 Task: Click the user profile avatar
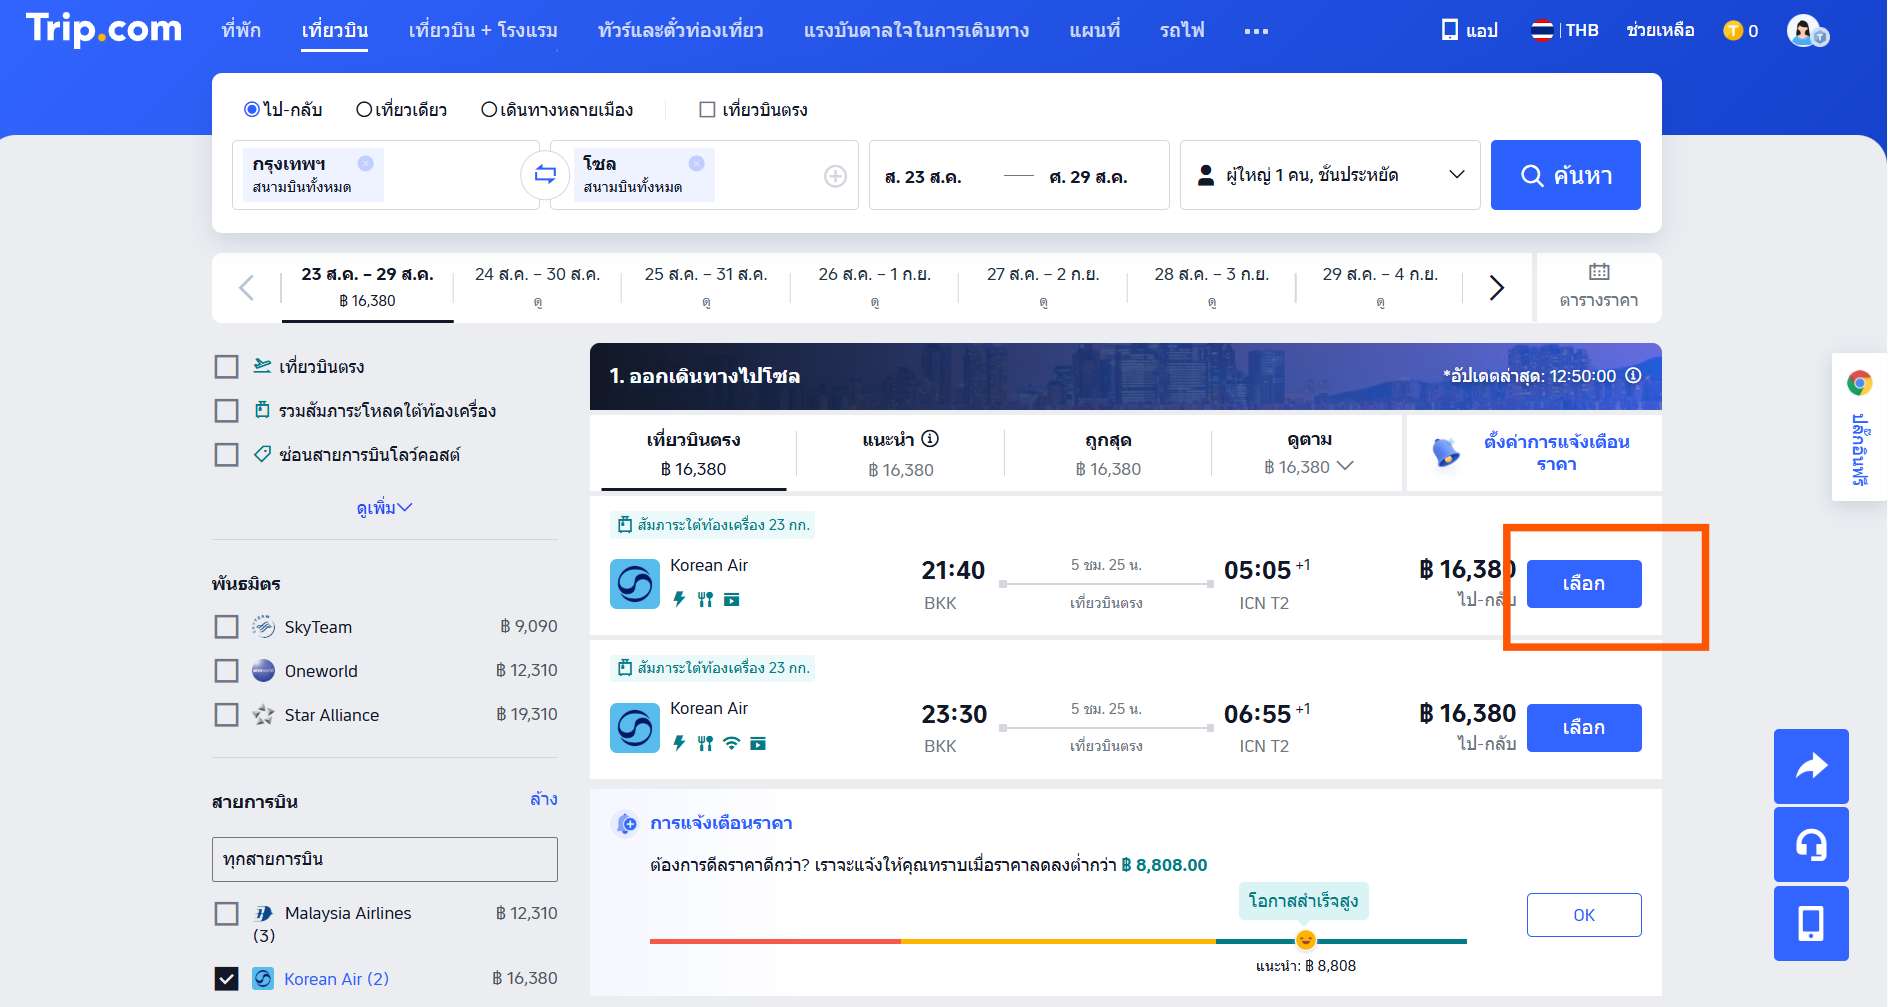(x=1805, y=31)
